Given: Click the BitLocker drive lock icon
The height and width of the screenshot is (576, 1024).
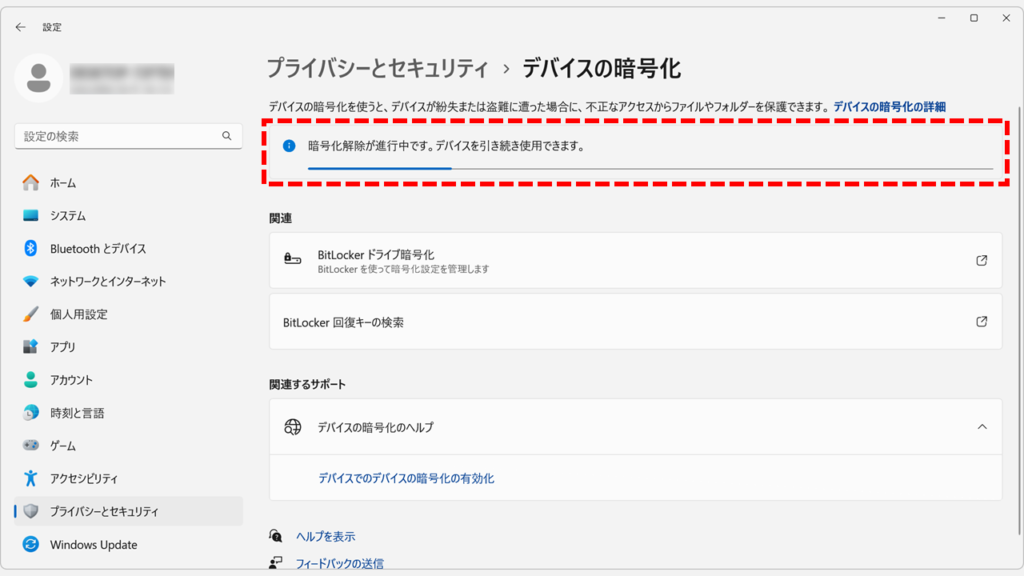Looking at the screenshot, I should tap(293, 259).
